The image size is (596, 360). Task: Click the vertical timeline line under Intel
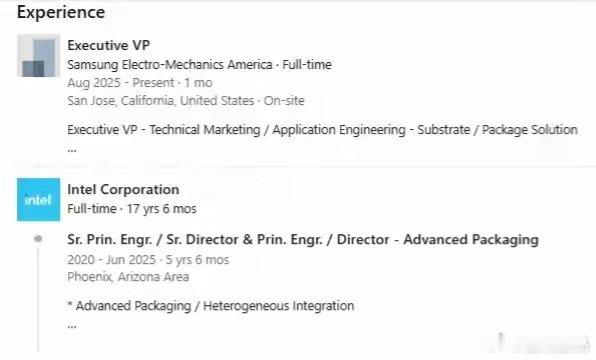point(38,300)
